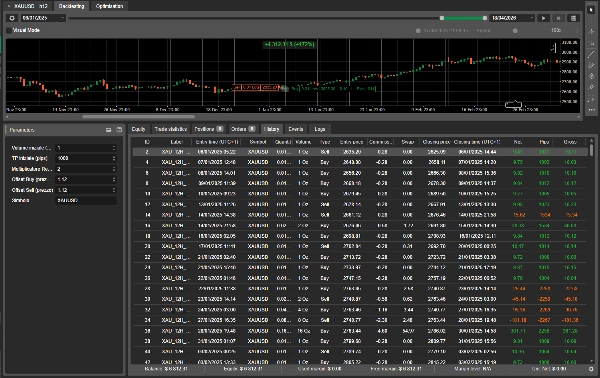600x378 pixels.
Task: Select the History tab
Action: (x=271, y=129)
